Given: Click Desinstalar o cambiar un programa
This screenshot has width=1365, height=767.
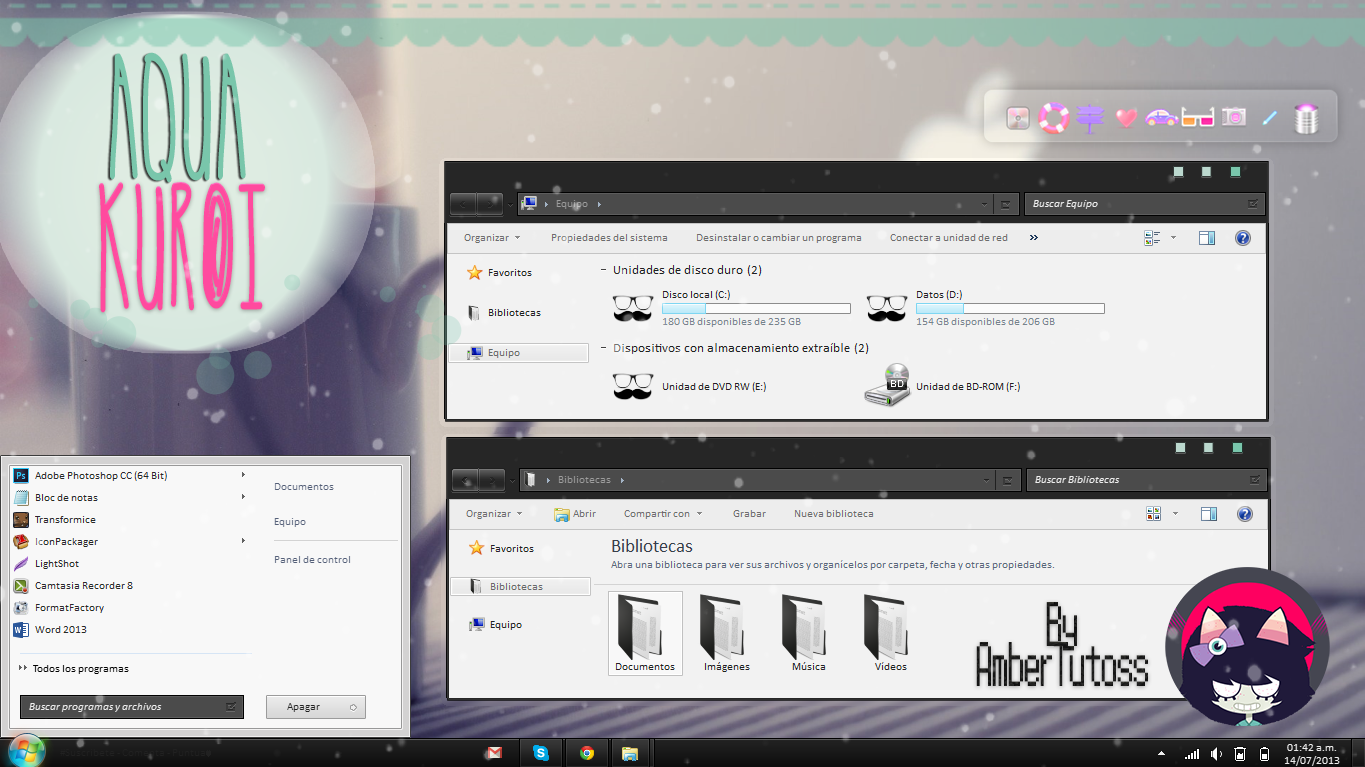Looking at the screenshot, I should tap(779, 238).
